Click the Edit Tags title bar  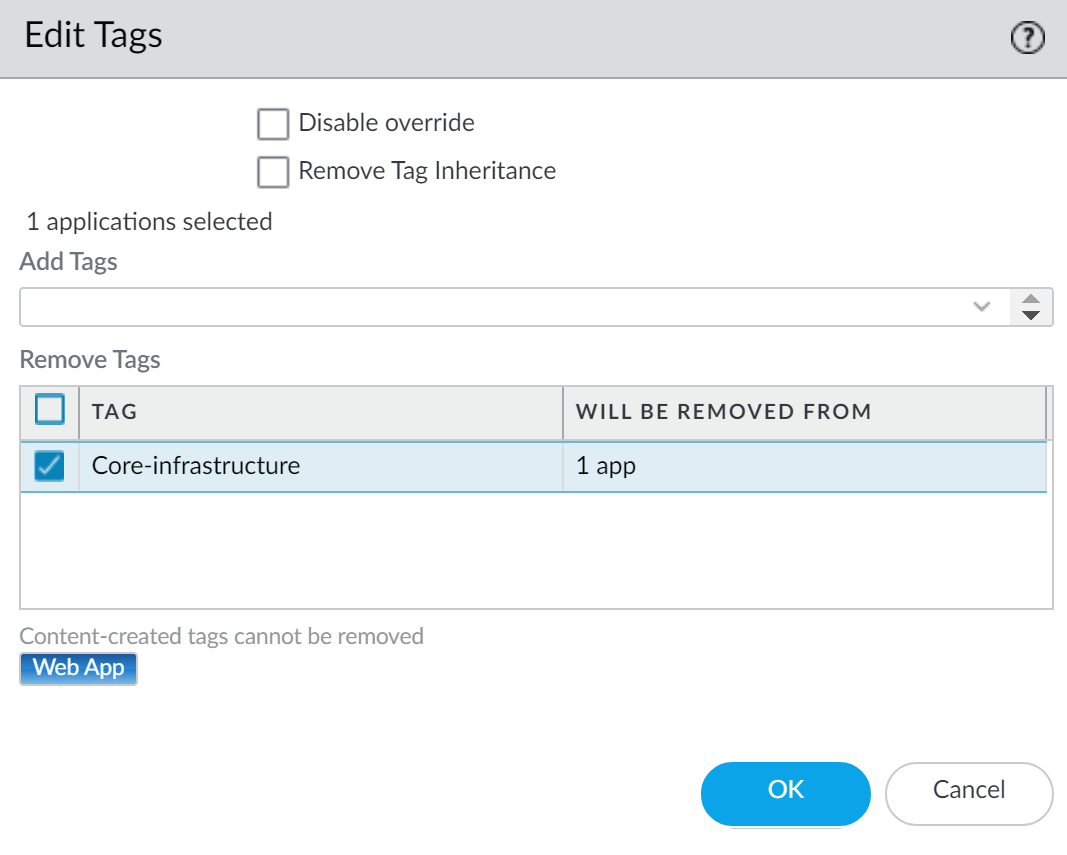click(x=500, y=38)
